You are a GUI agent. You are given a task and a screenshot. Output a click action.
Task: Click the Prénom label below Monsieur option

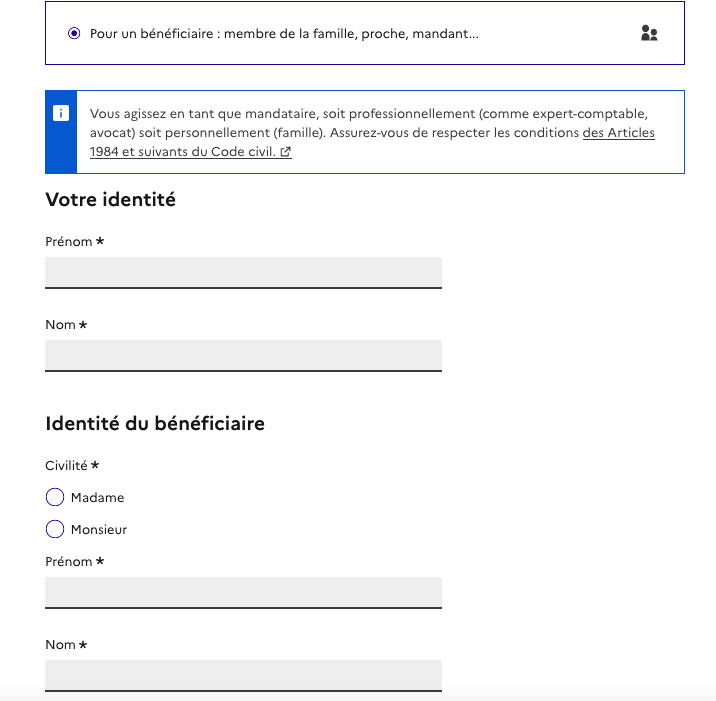[x=69, y=562]
